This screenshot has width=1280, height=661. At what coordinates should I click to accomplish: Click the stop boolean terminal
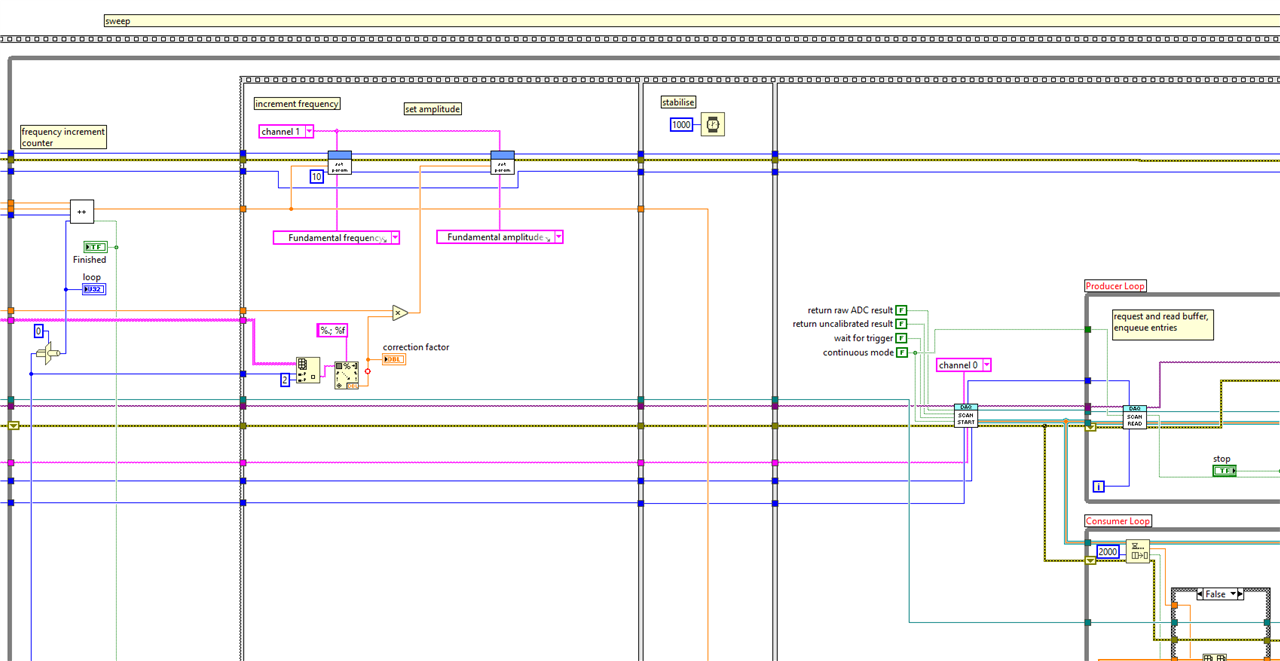point(1224,470)
